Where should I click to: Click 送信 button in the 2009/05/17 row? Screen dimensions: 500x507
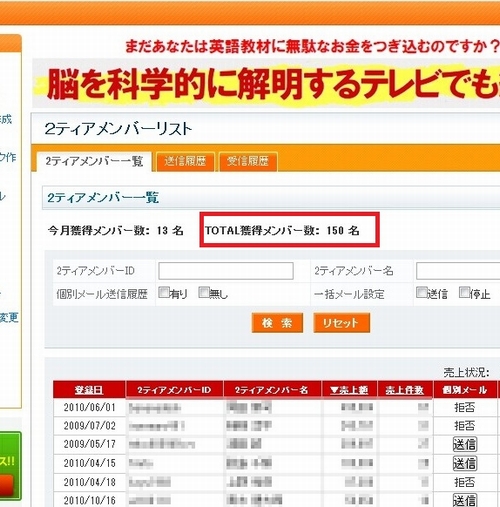click(465, 444)
